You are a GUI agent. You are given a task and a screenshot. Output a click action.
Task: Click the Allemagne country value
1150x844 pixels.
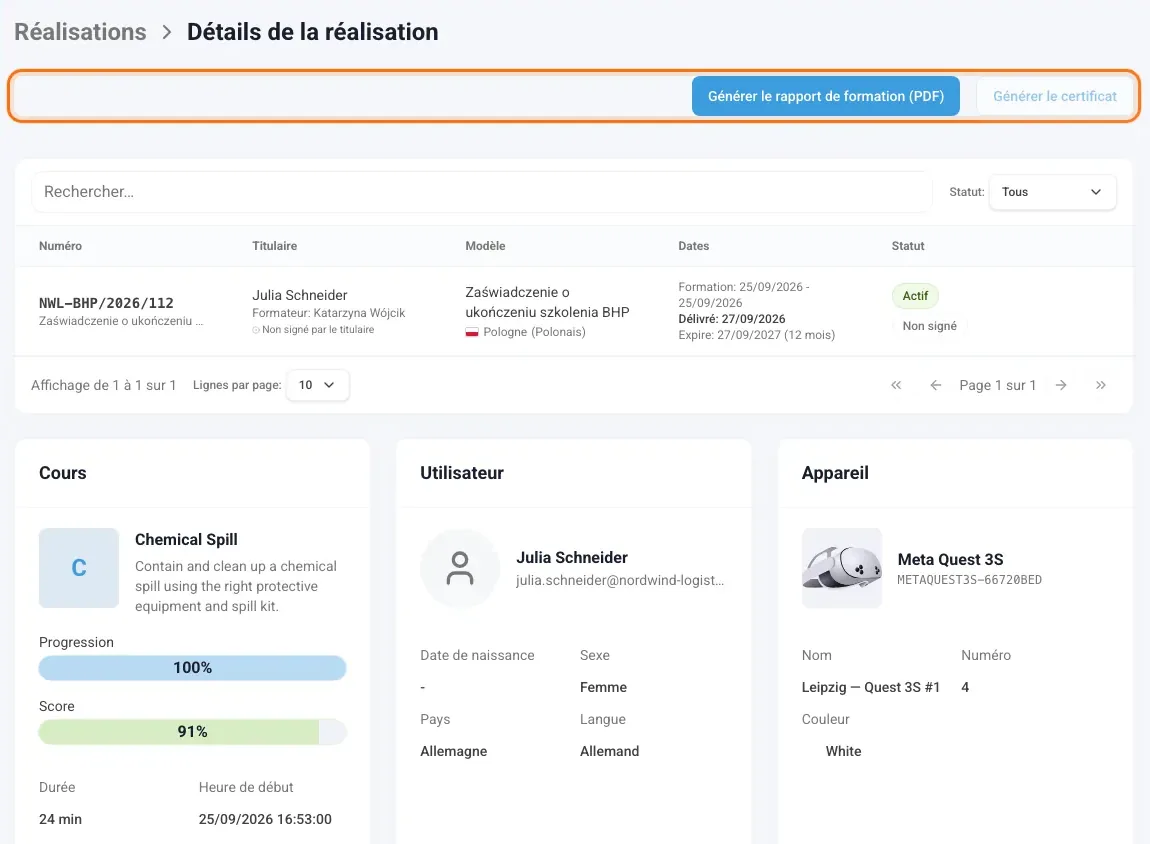click(x=453, y=751)
